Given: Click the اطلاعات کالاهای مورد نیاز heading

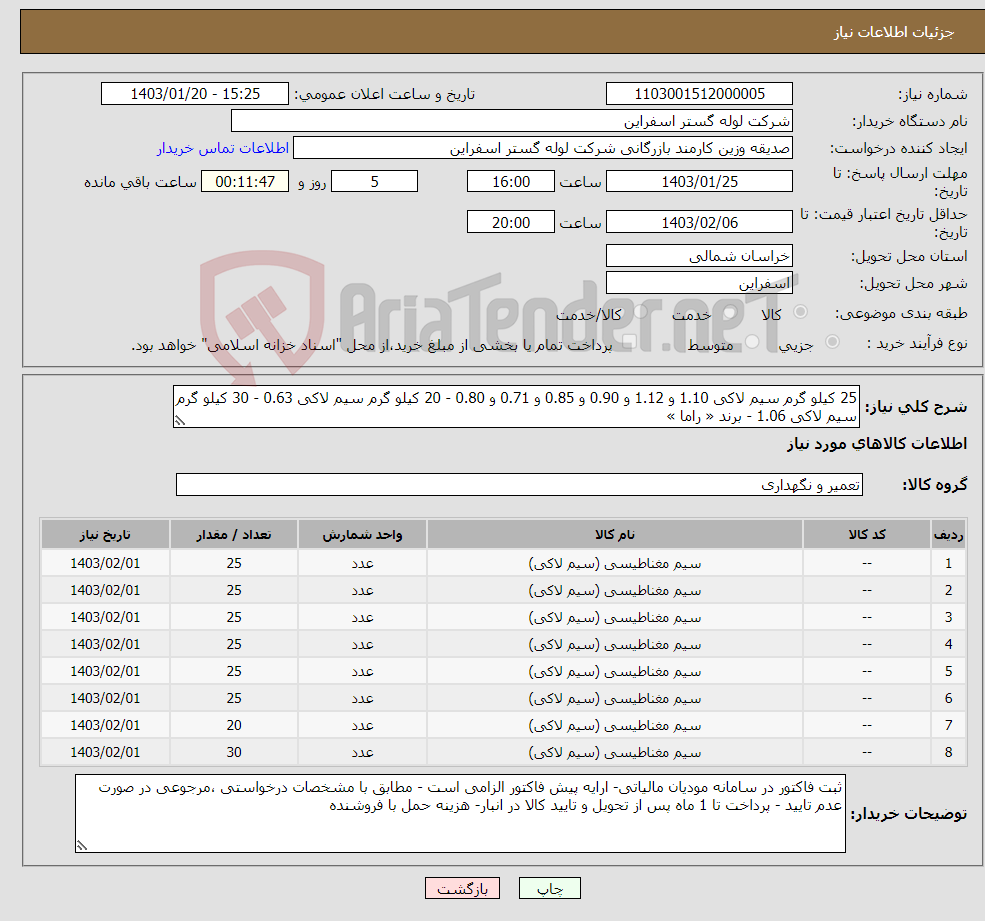Looking at the screenshot, I should point(876,444).
